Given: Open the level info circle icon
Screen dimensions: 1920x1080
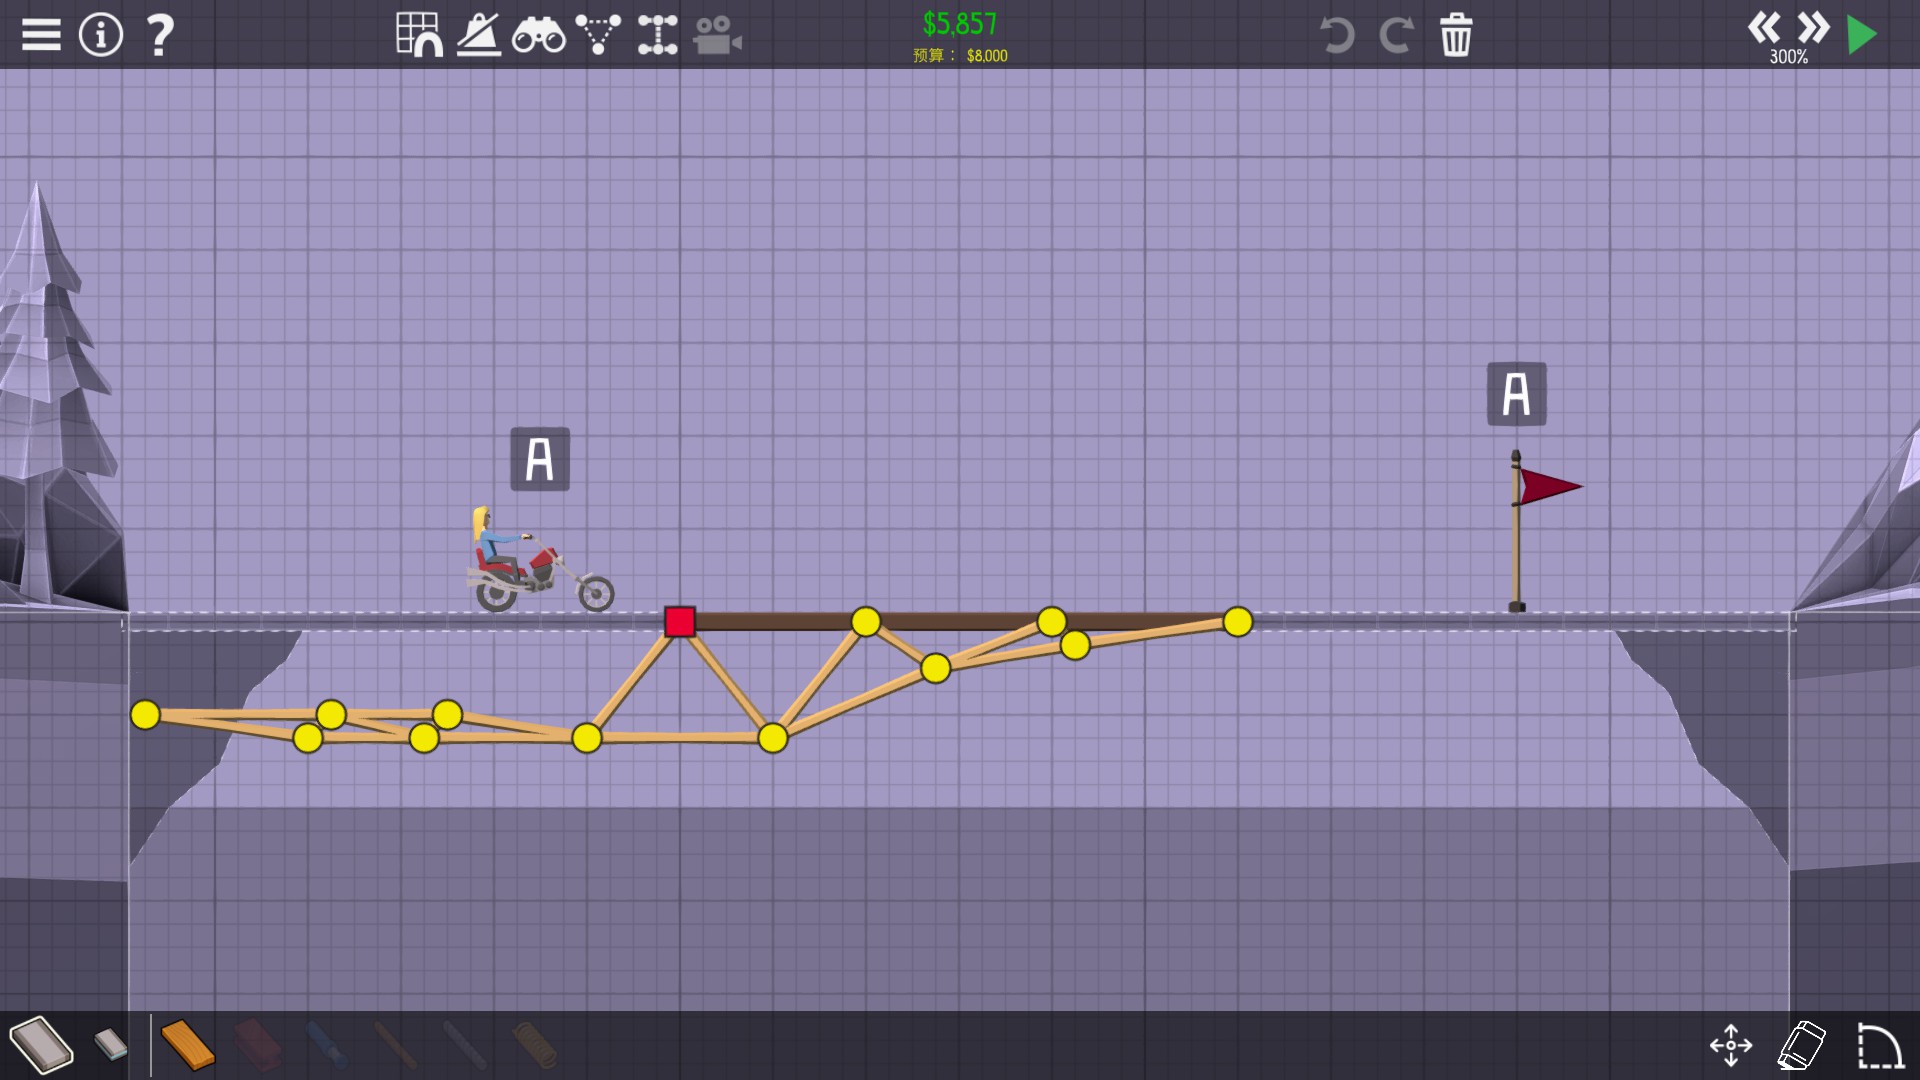Looking at the screenshot, I should tap(100, 35).
